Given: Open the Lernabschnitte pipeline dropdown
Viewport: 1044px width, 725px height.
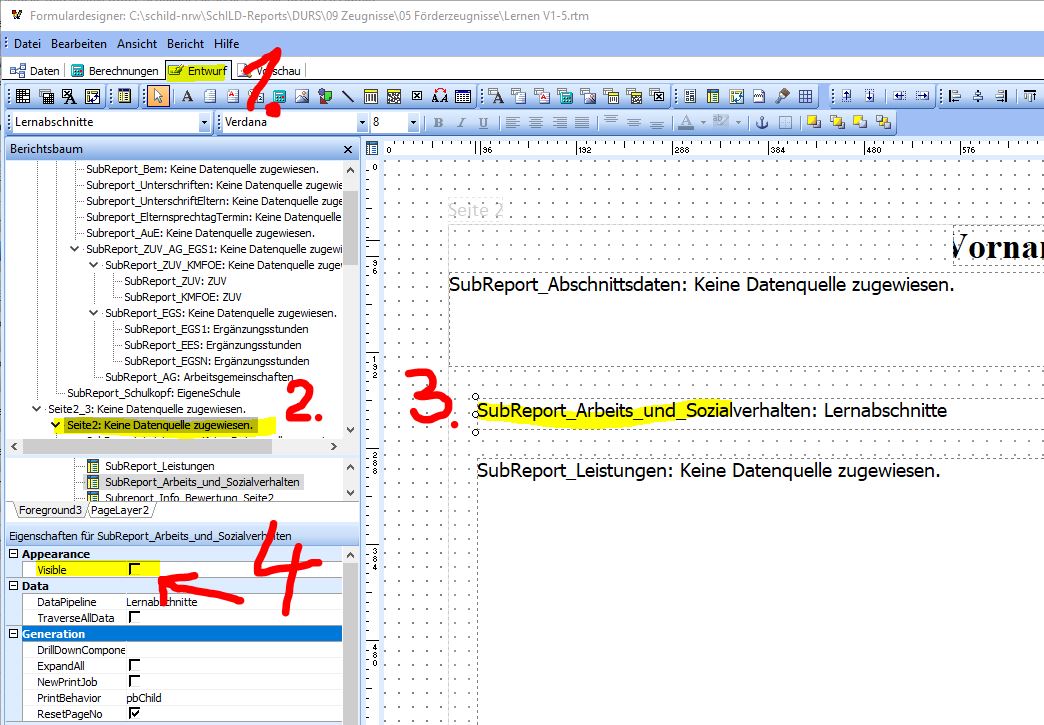Looking at the screenshot, I should 204,122.
